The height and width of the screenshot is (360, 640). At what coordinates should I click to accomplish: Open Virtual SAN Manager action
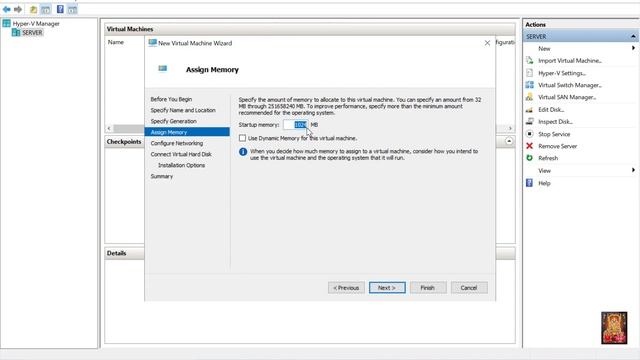567,97
